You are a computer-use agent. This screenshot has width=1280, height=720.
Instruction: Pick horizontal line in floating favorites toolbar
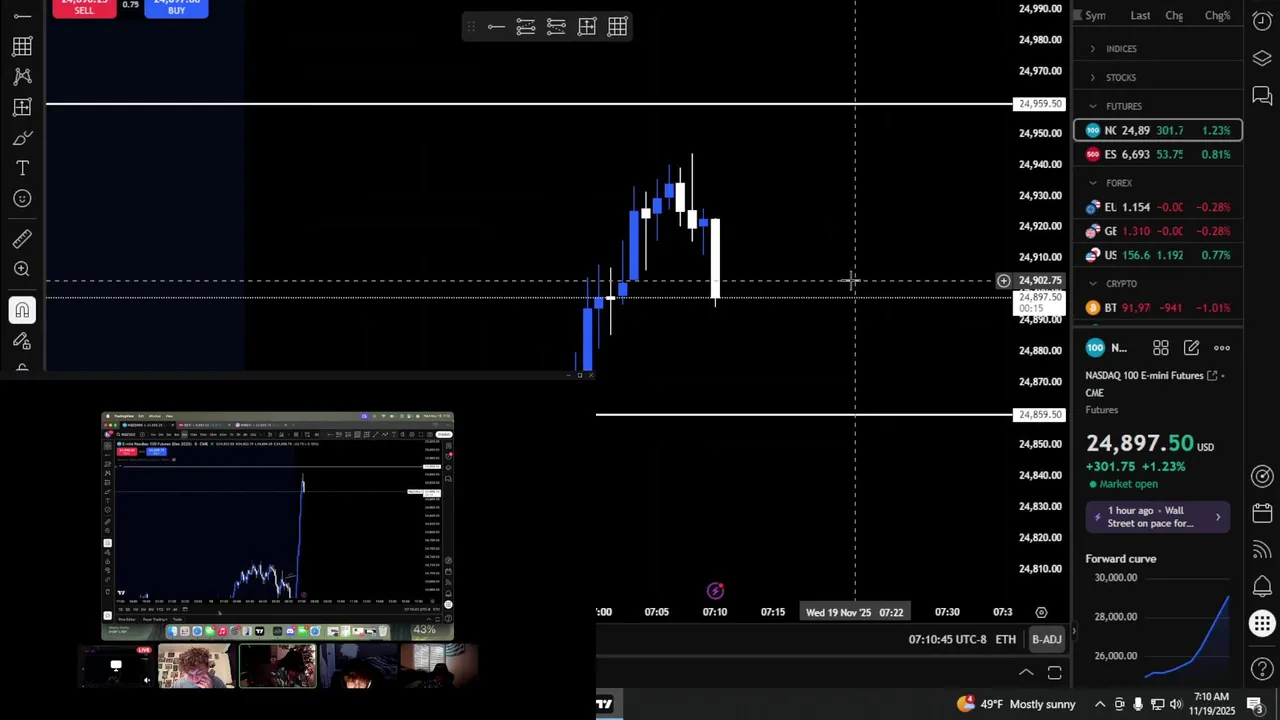point(496,27)
